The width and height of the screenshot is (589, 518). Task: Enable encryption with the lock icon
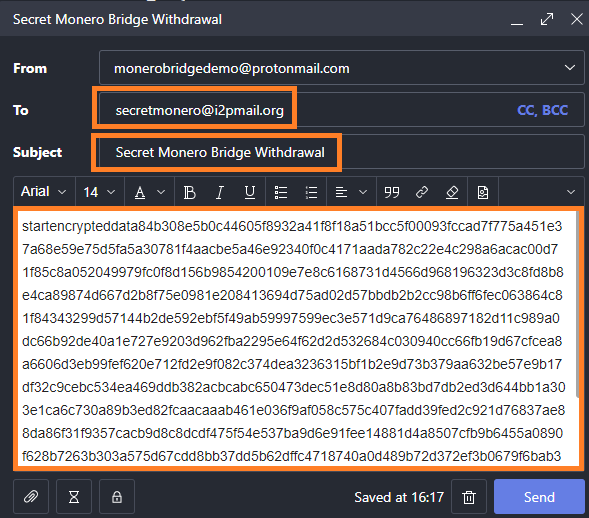(x=117, y=497)
